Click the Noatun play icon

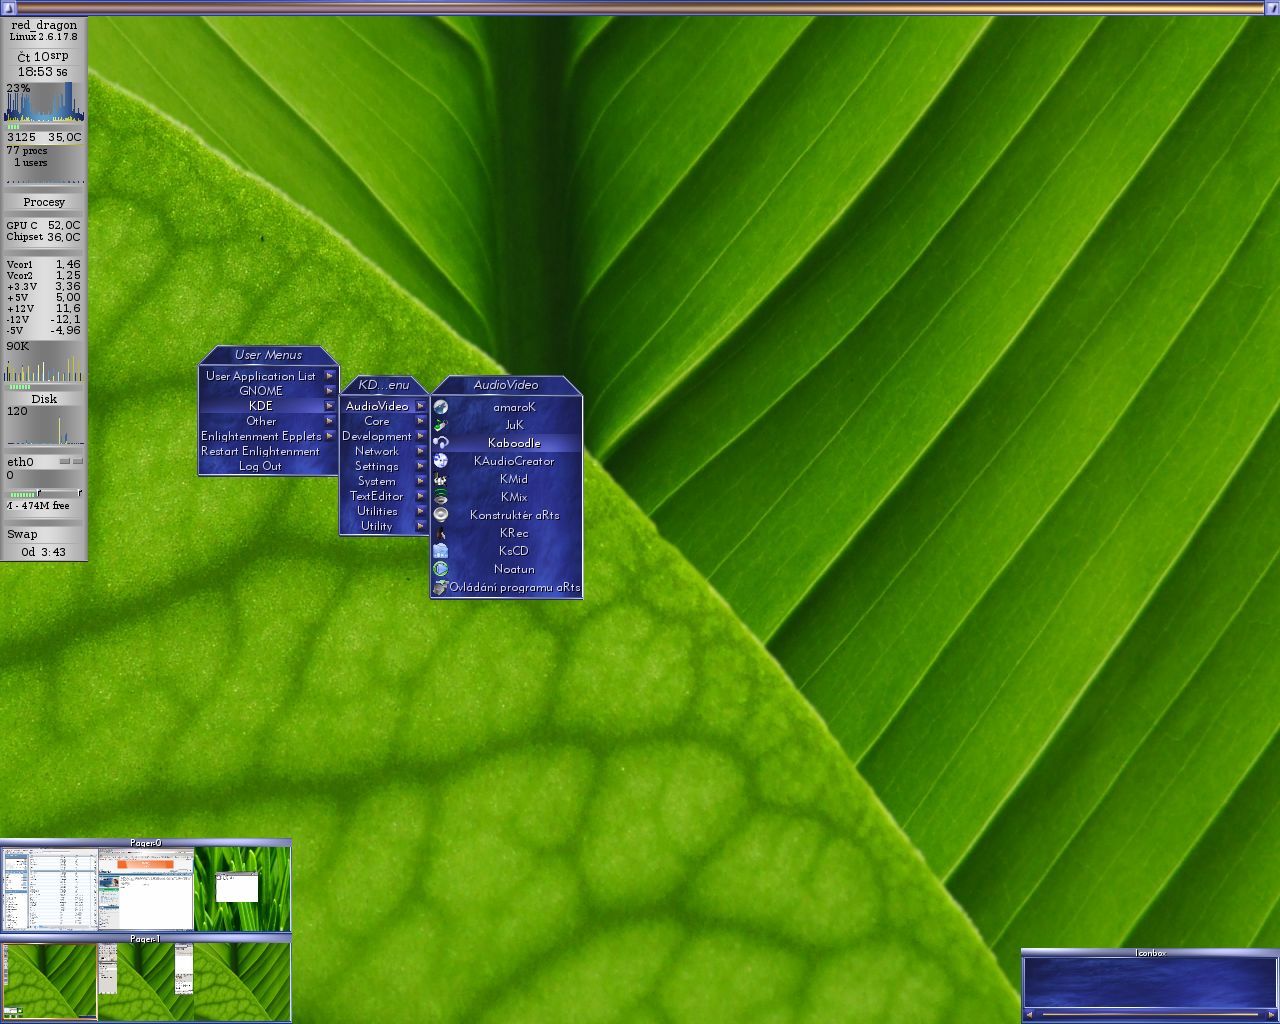[x=440, y=569]
